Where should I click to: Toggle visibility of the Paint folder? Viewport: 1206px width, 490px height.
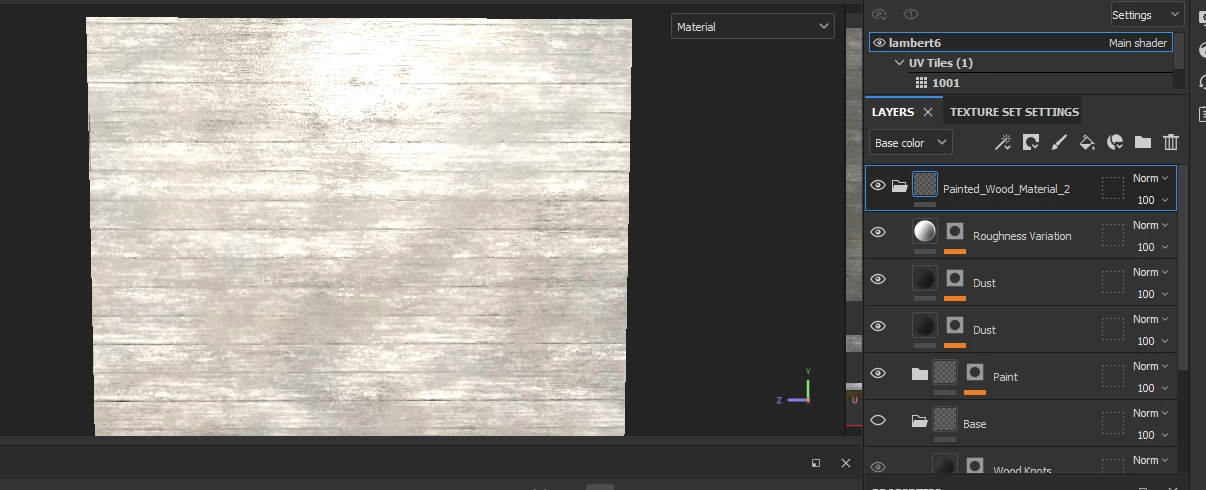[878, 374]
